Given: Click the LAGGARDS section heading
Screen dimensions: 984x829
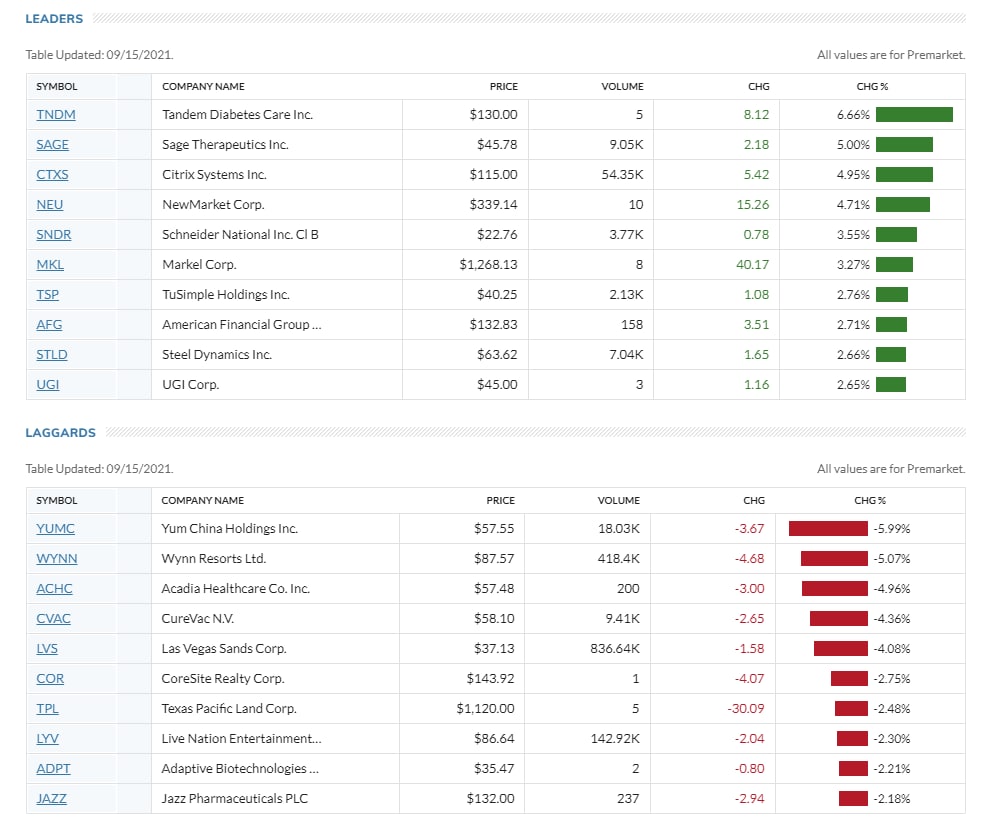Looking at the screenshot, I should tap(60, 433).
